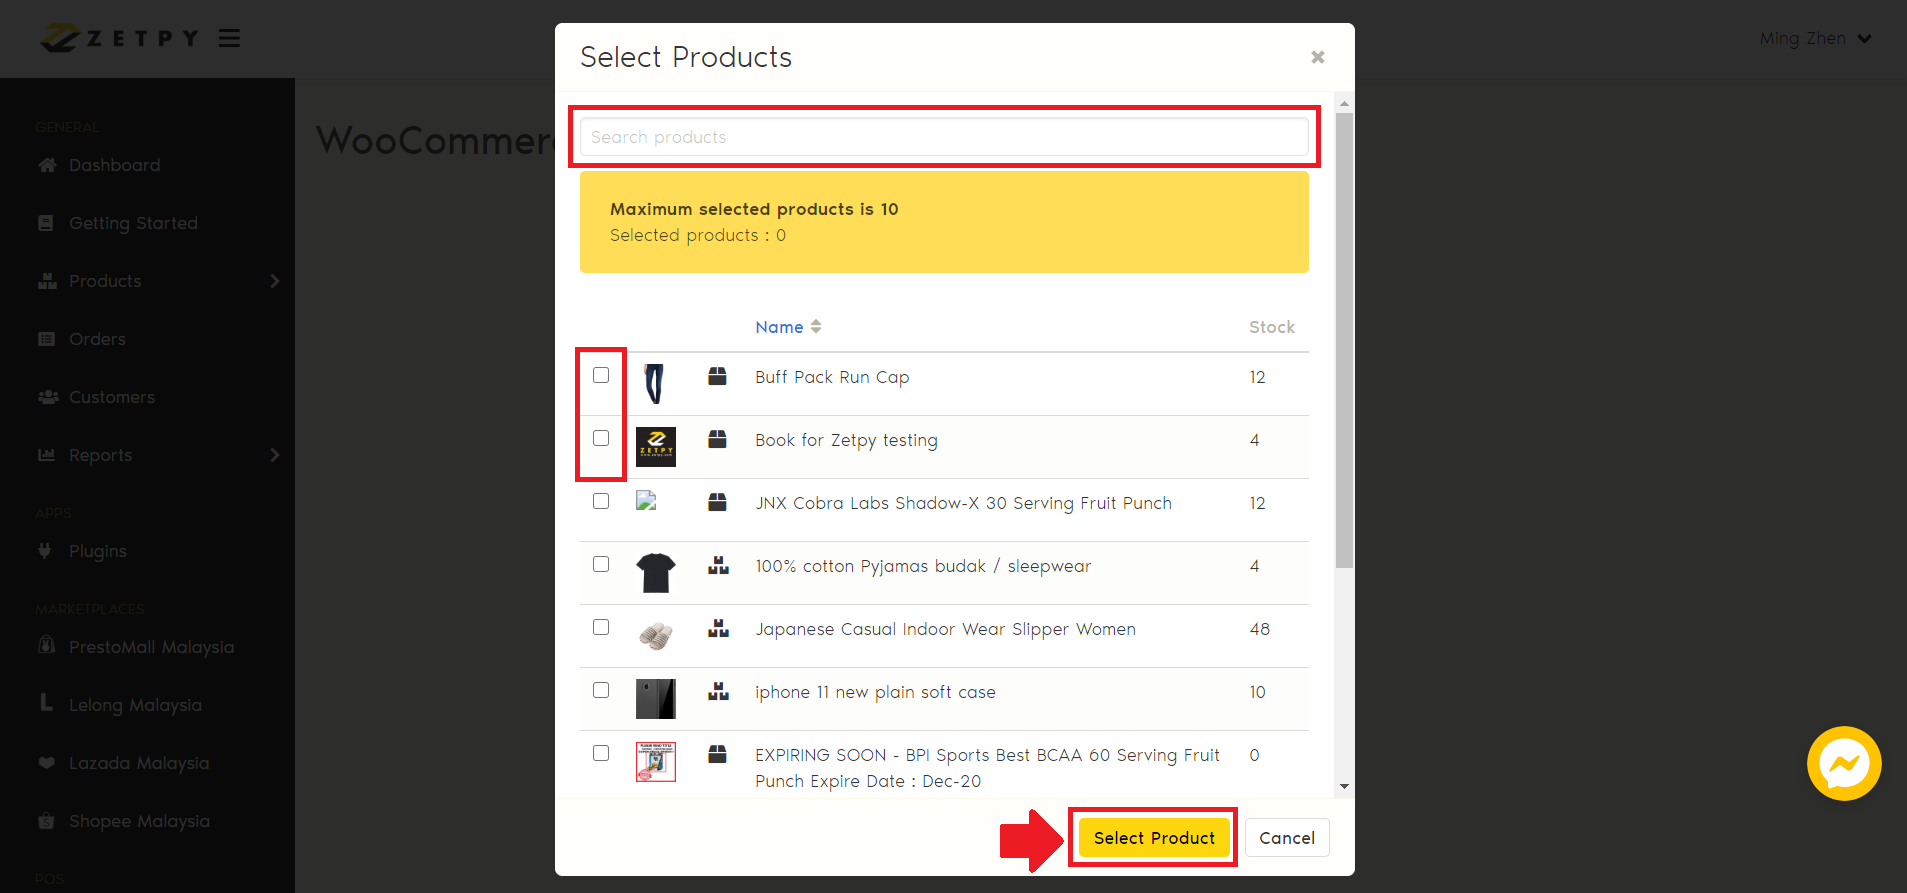
Task: Open the Ming Zhen user dropdown
Action: point(1814,38)
